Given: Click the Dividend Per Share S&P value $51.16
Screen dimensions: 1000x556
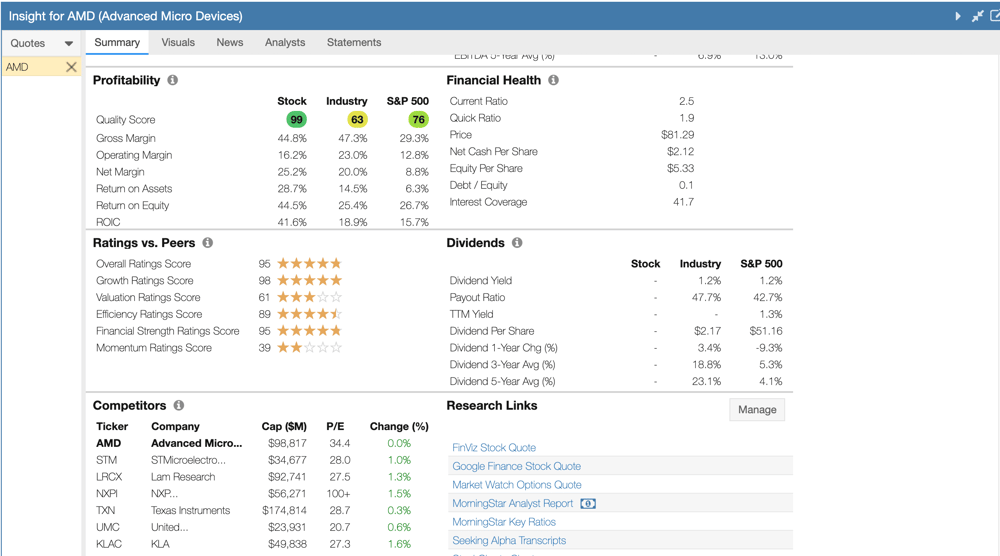Looking at the screenshot, I should coord(766,331).
